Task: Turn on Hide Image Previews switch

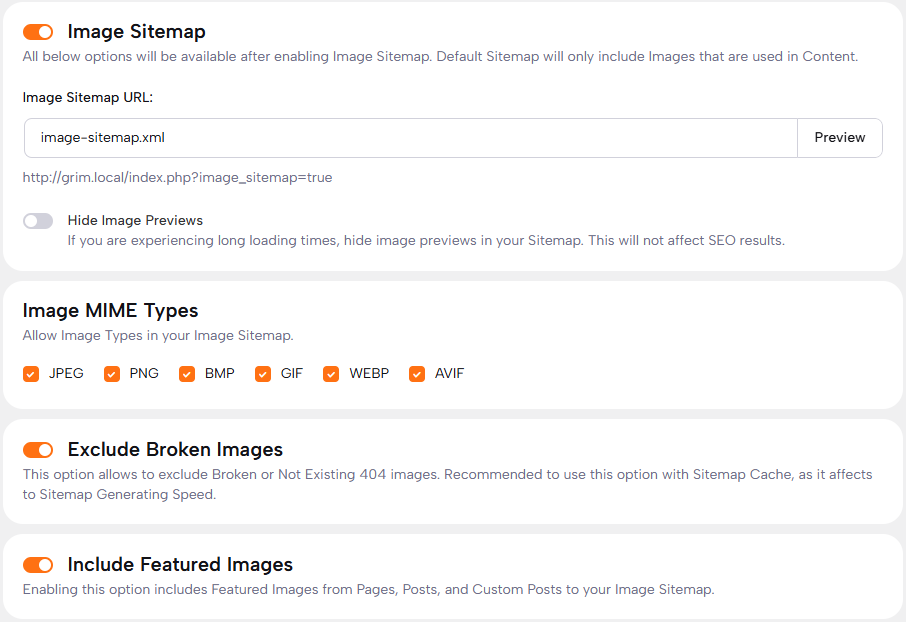Action: (x=38, y=221)
